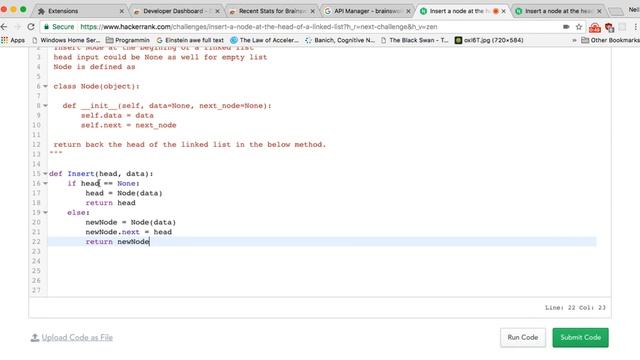Click the code line 'if head == None:'
The width and height of the screenshot is (640, 360).
[104, 183]
